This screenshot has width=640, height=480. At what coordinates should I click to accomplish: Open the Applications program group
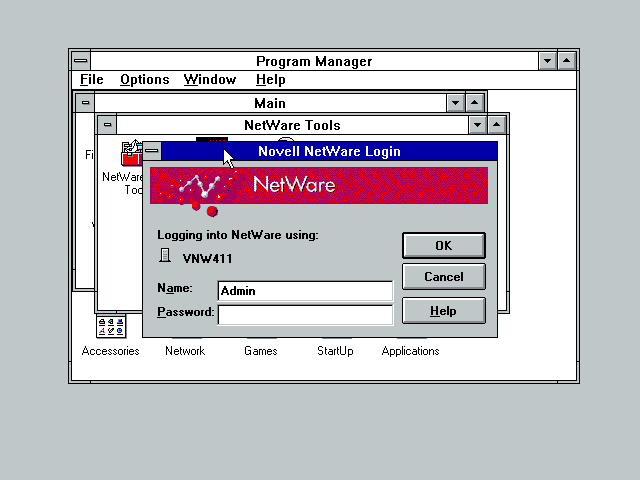(x=410, y=351)
